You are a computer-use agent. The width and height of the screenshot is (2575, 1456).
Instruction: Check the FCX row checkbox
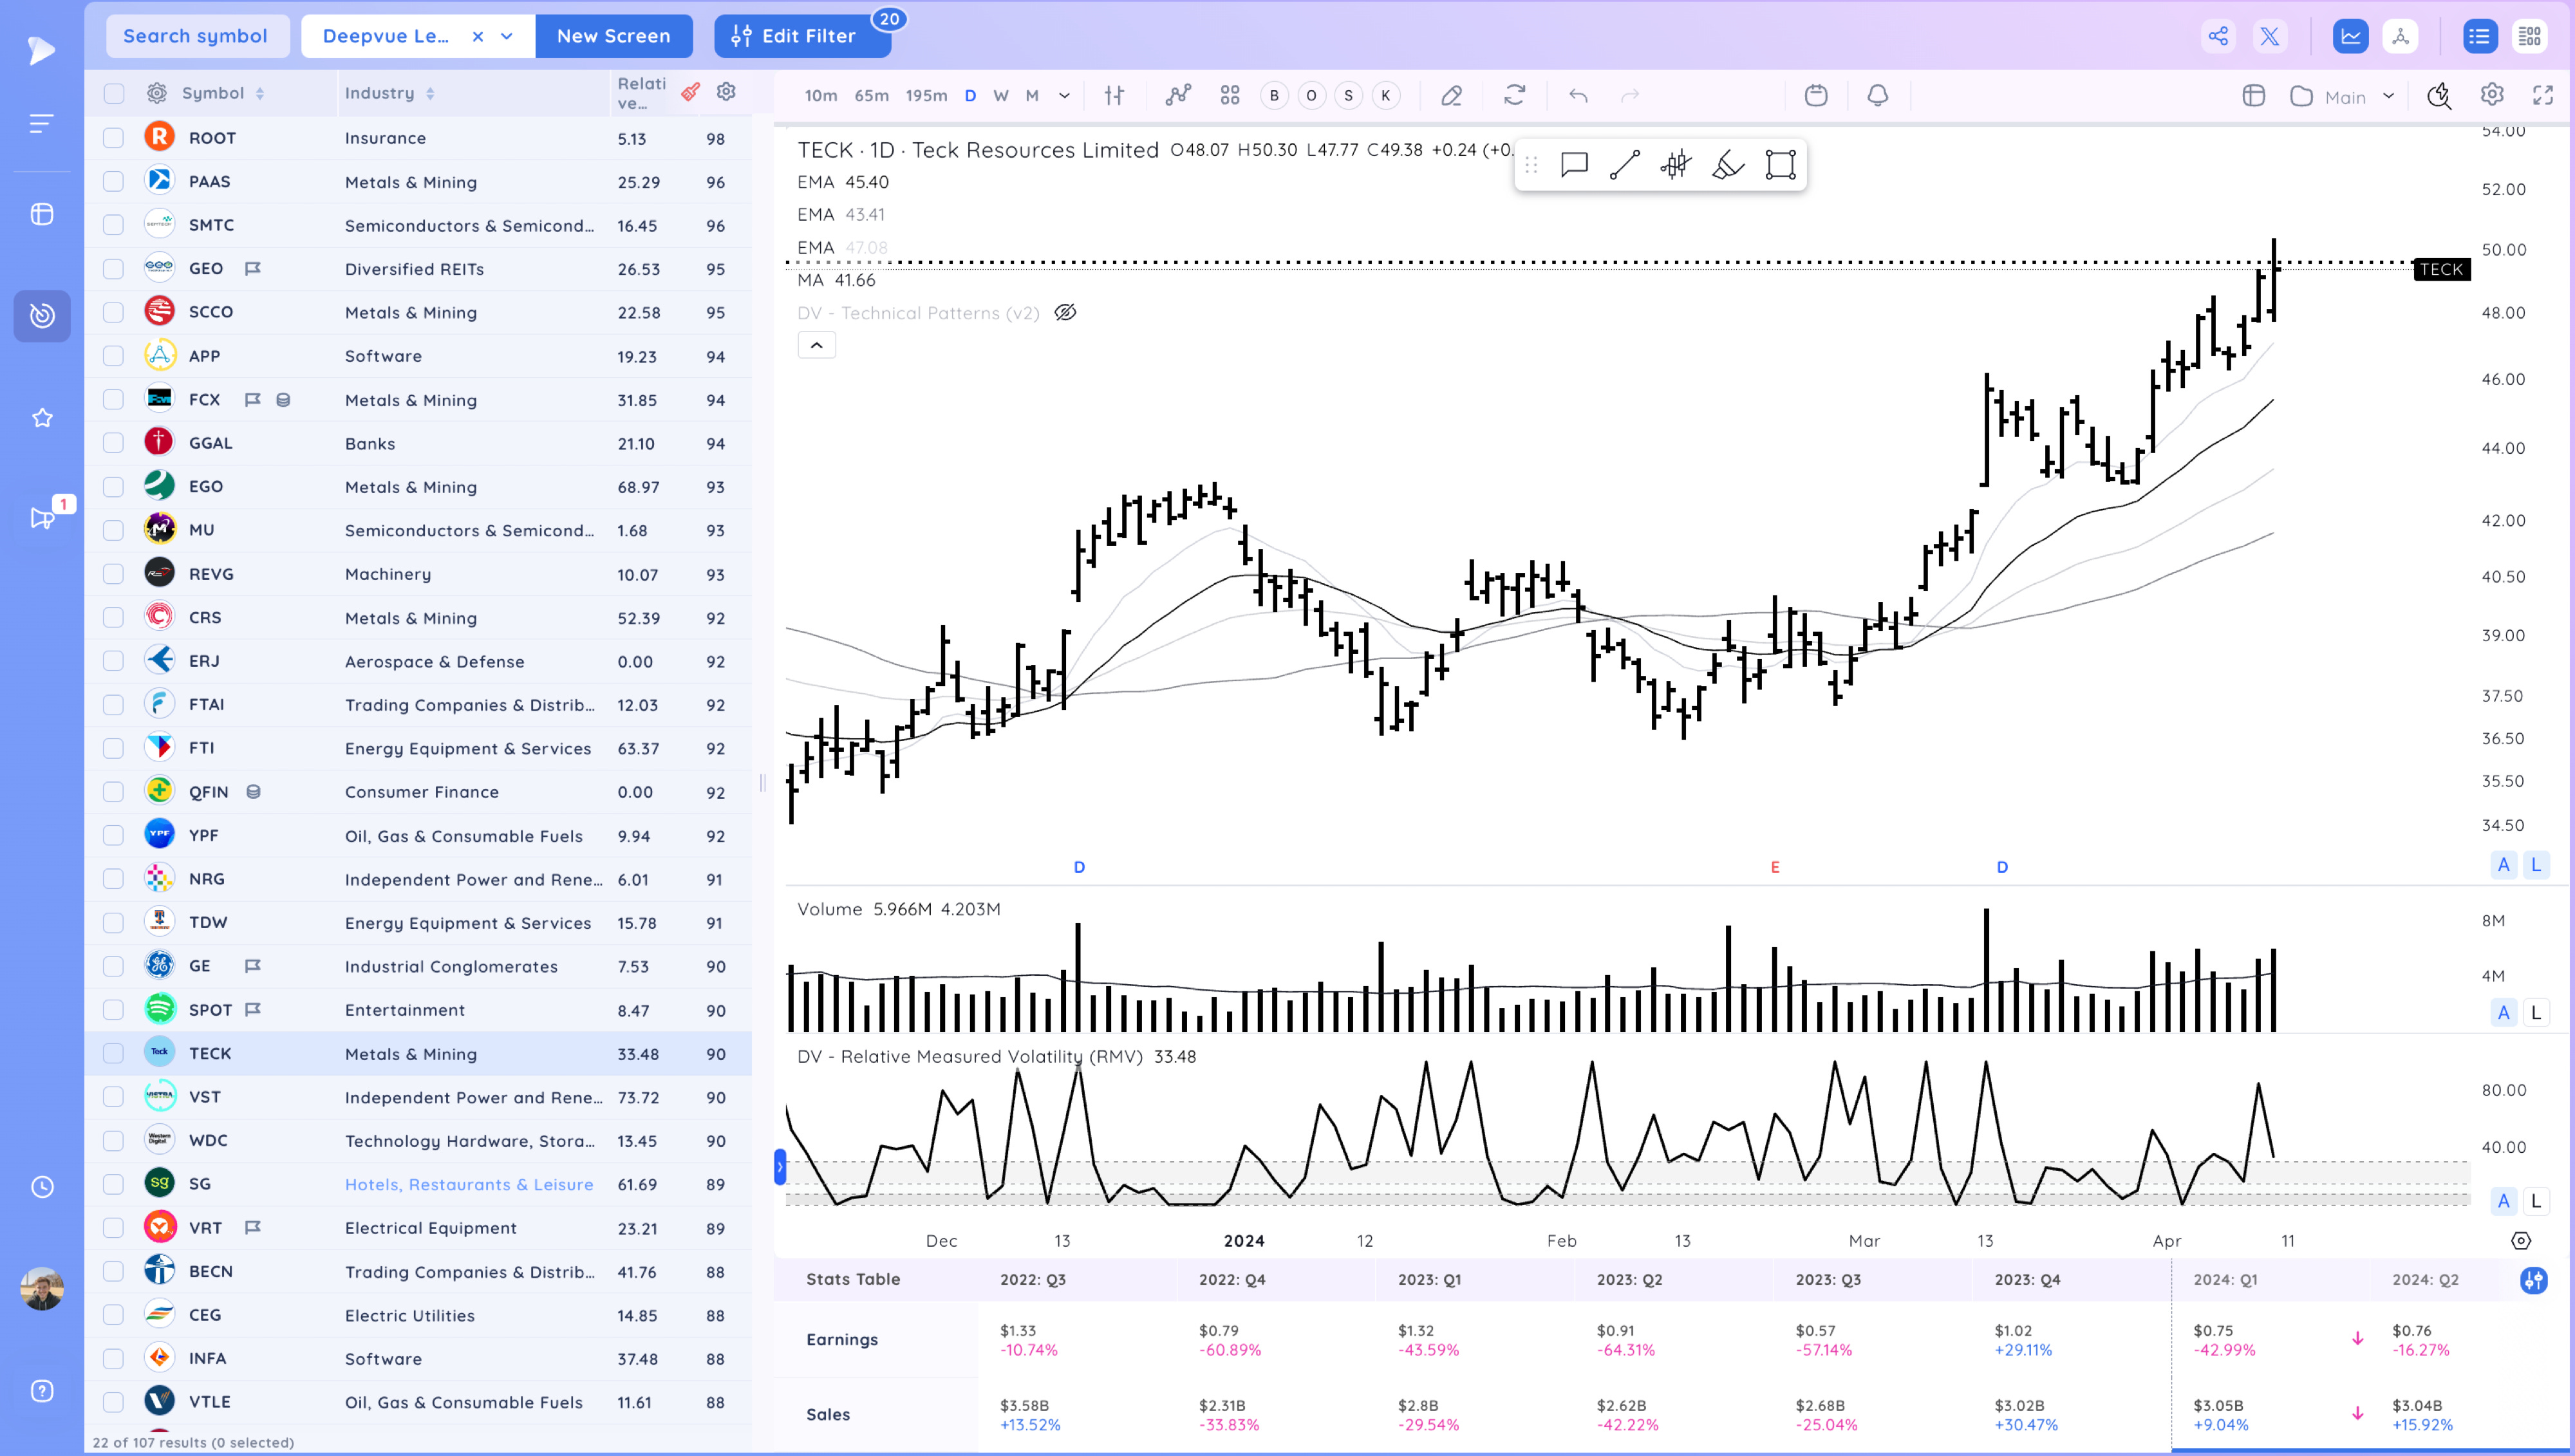point(114,399)
